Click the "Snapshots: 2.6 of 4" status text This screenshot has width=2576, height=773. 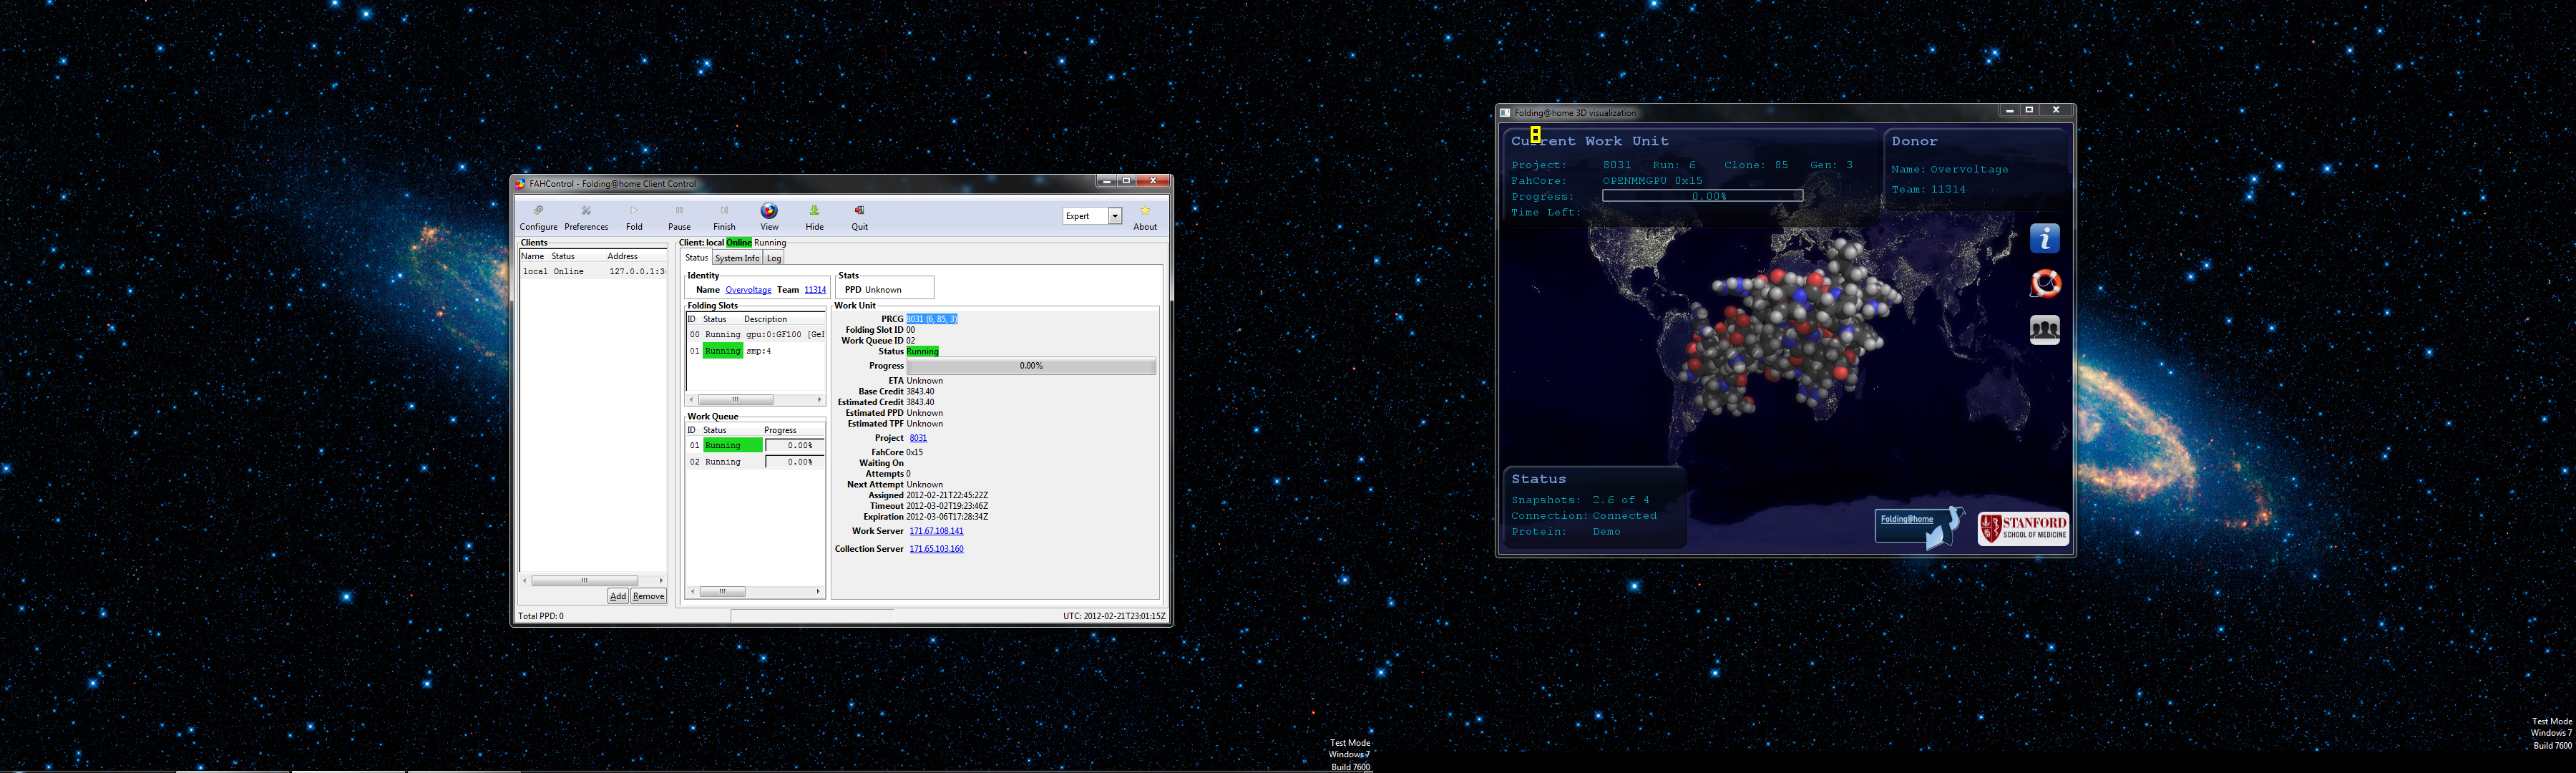pos(1580,500)
